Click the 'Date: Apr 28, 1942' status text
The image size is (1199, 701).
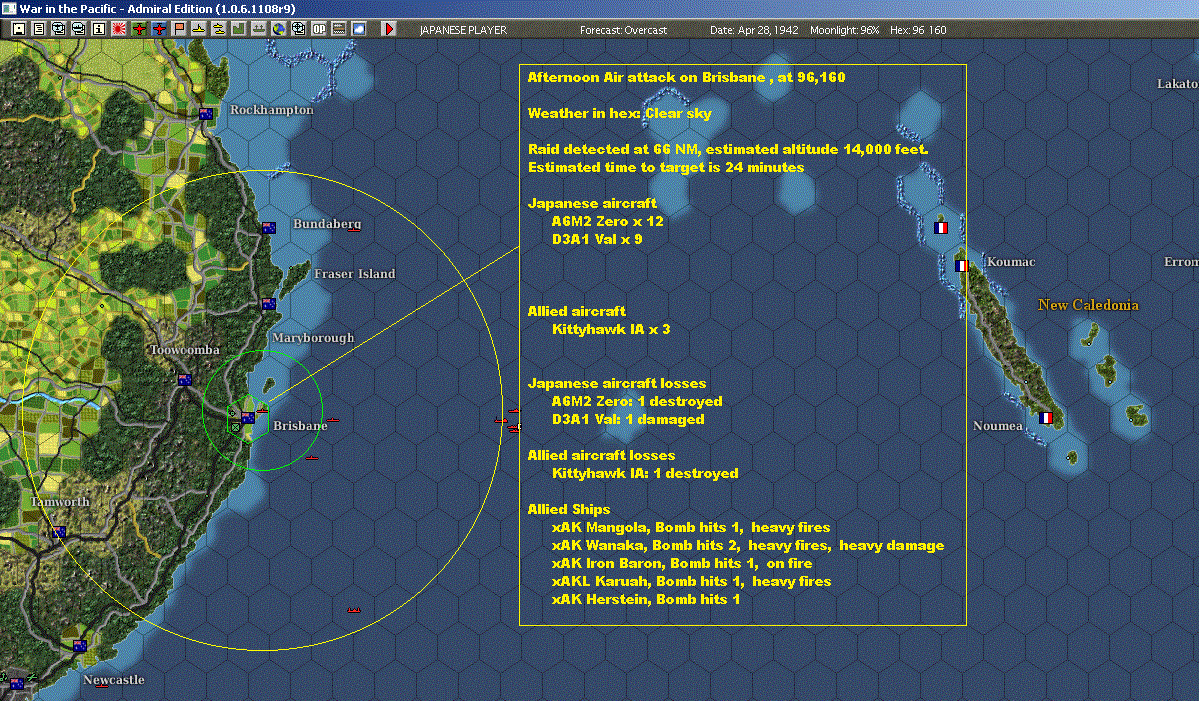click(x=754, y=30)
